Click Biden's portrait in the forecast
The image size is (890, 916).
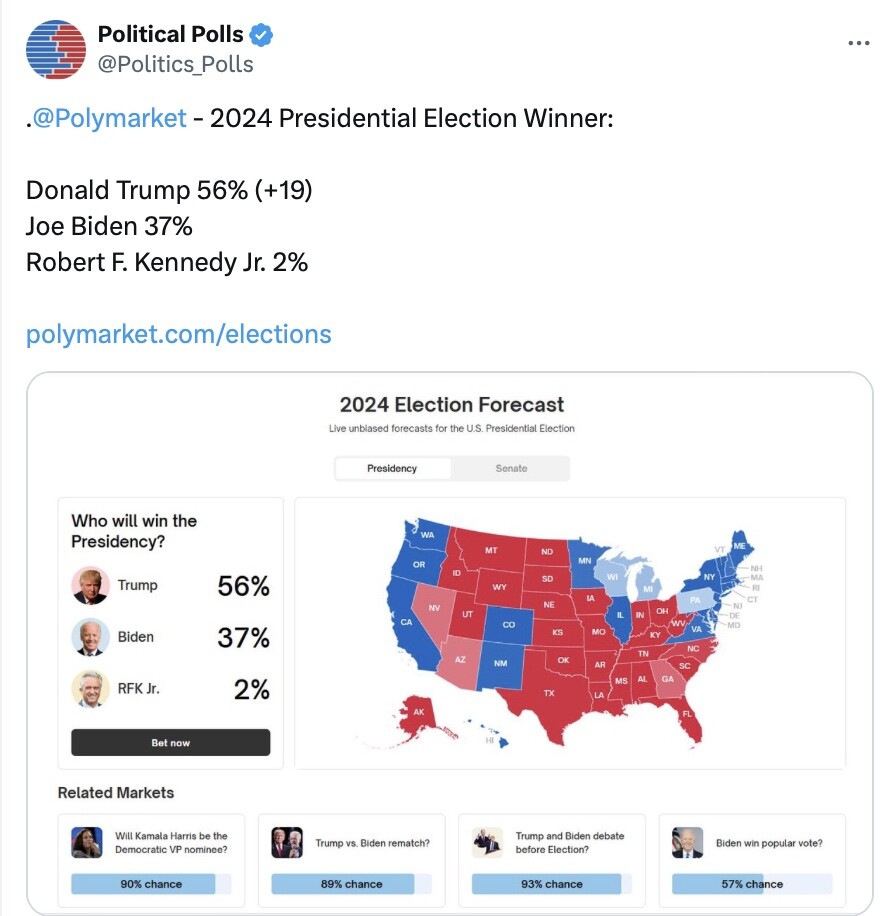click(x=91, y=637)
